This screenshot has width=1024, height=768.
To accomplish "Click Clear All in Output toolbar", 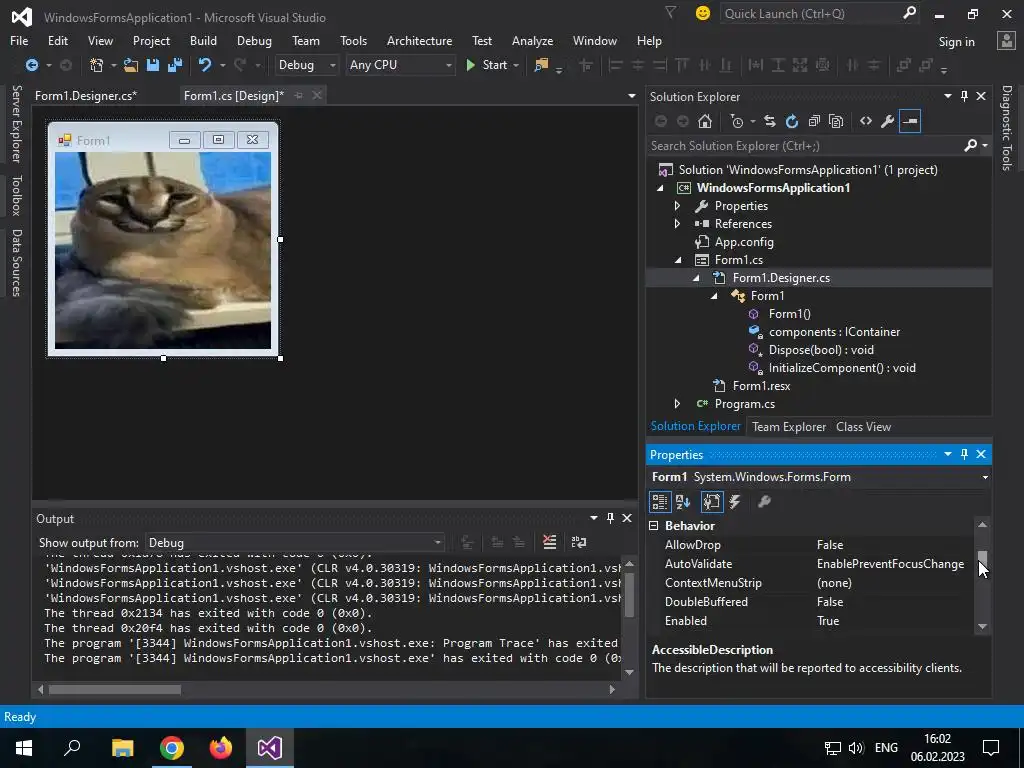I will (550, 542).
